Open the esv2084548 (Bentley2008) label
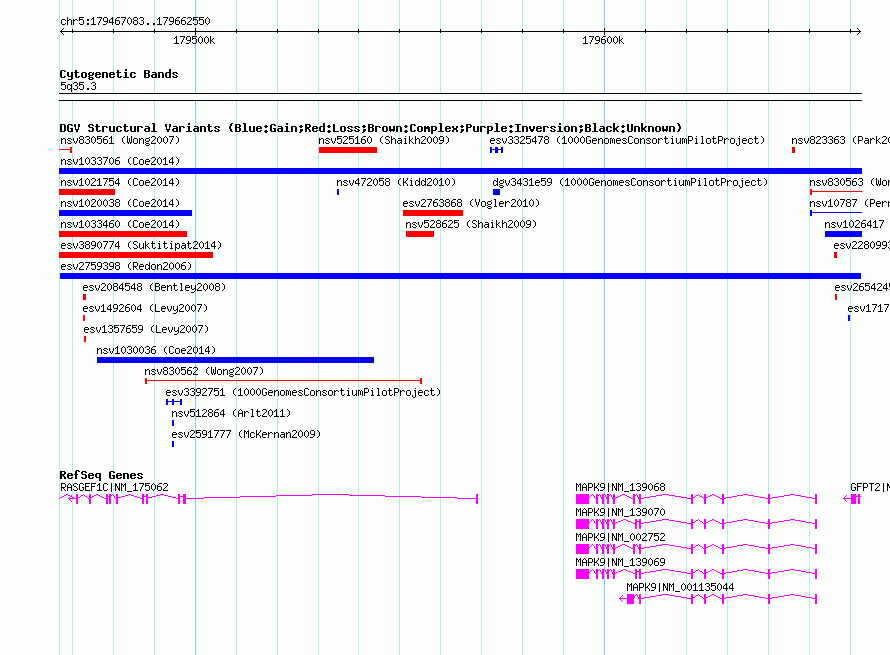 [154, 287]
